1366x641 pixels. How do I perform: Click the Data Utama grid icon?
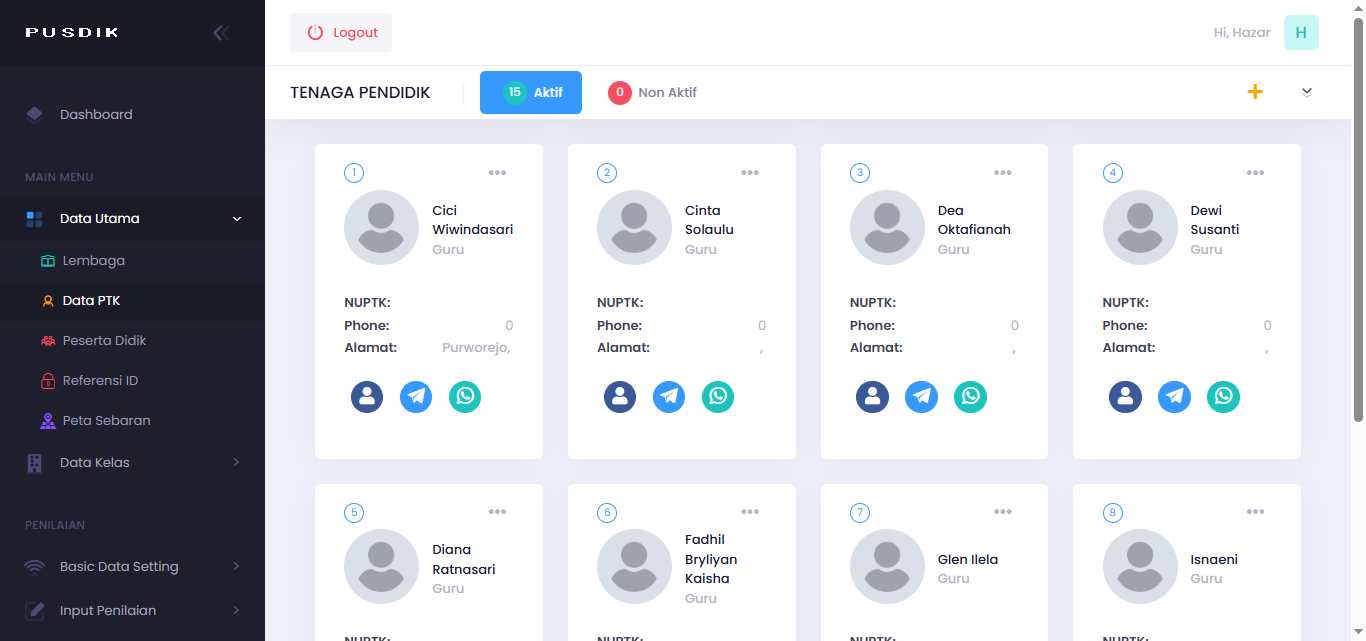click(x=35, y=219)
